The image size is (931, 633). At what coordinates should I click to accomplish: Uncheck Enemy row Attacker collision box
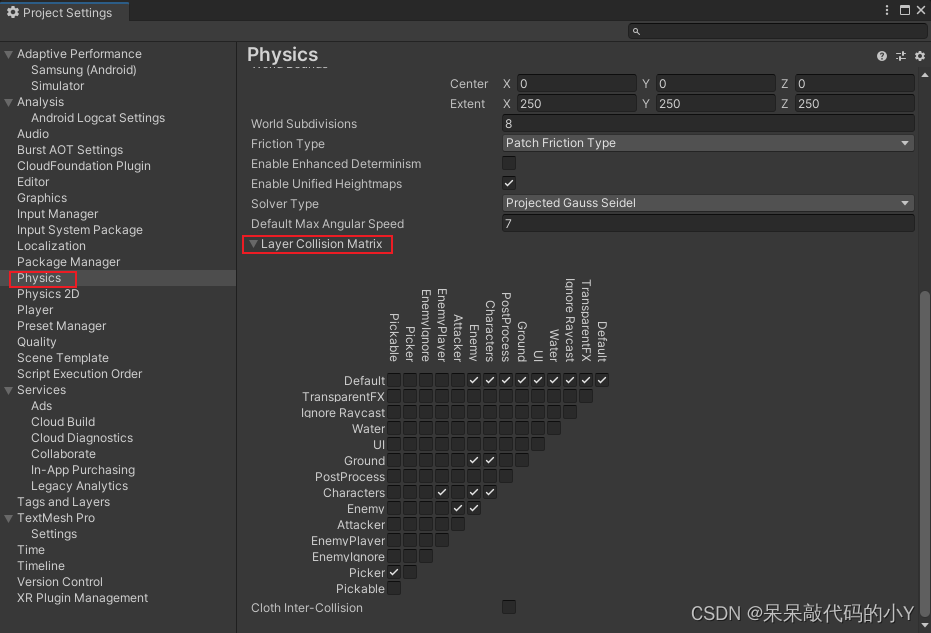pyautogui.click(x=458, y=508)
